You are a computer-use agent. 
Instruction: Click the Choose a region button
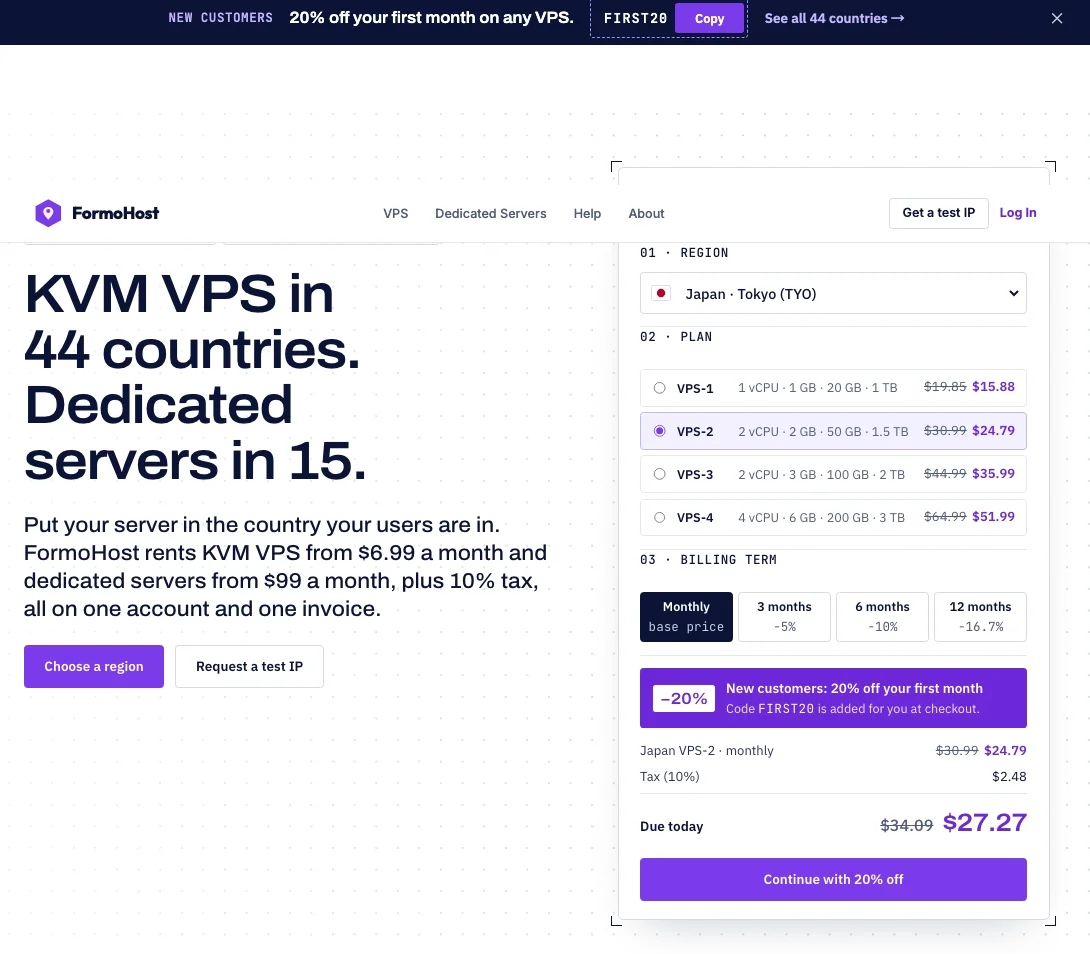pyautogui.click(x=94, y=666)
